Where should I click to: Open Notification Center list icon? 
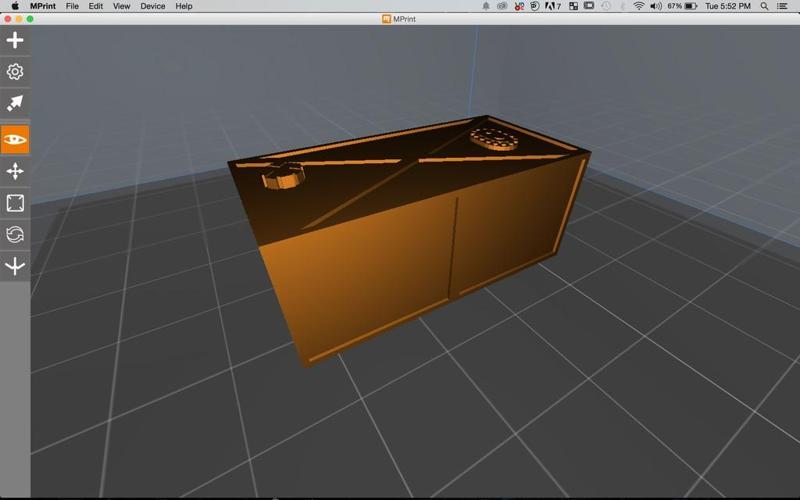tap(782, 6)
